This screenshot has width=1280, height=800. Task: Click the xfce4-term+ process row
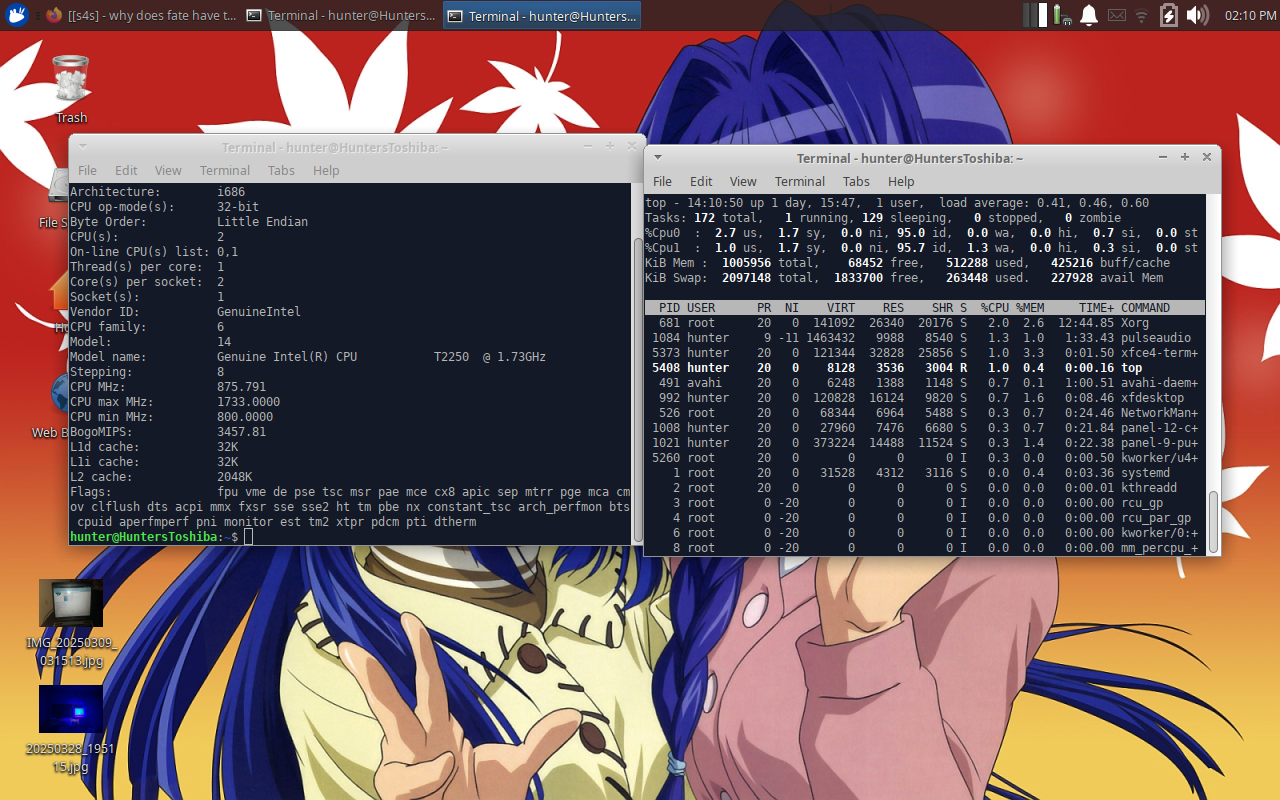[925, 353]
